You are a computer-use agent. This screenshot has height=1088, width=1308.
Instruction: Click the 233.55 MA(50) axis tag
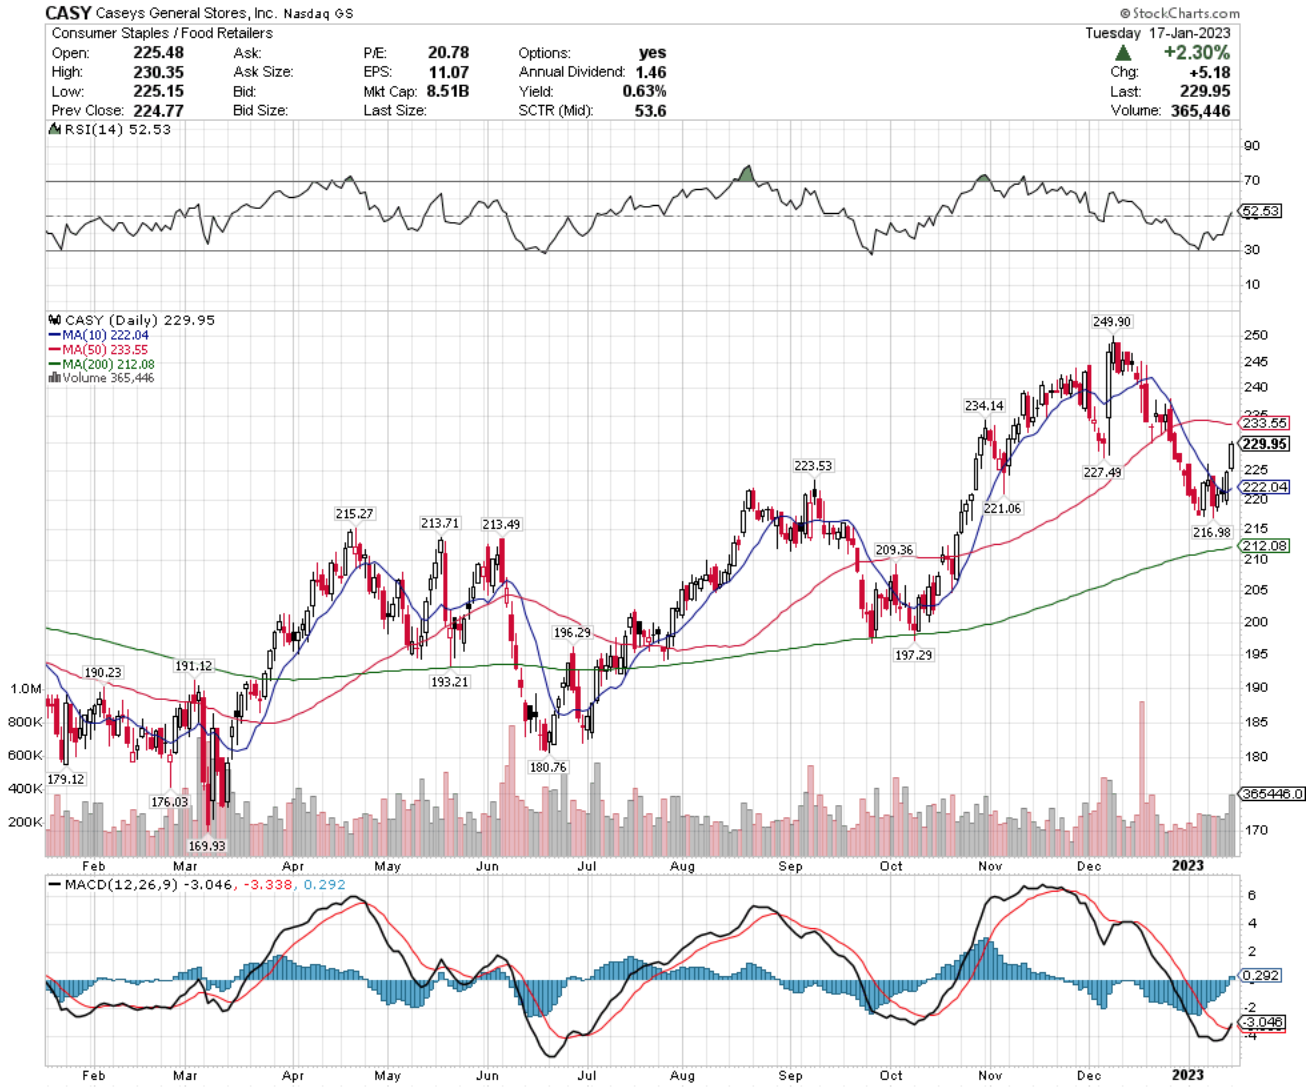(x=1264, y=423)
